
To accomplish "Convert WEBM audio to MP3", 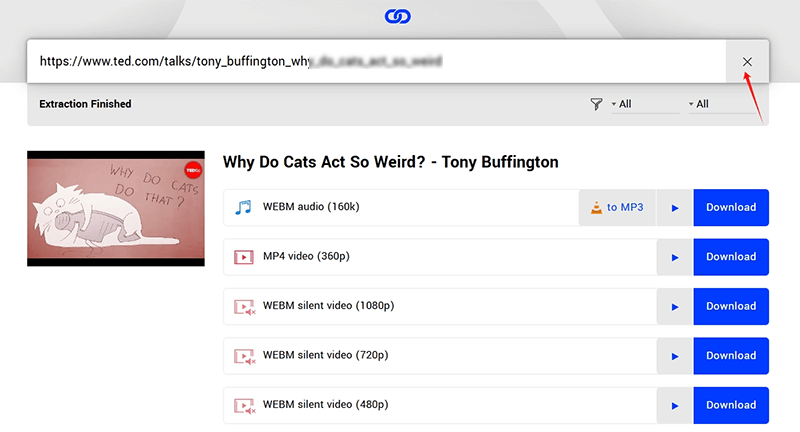I will coord(617,208).
